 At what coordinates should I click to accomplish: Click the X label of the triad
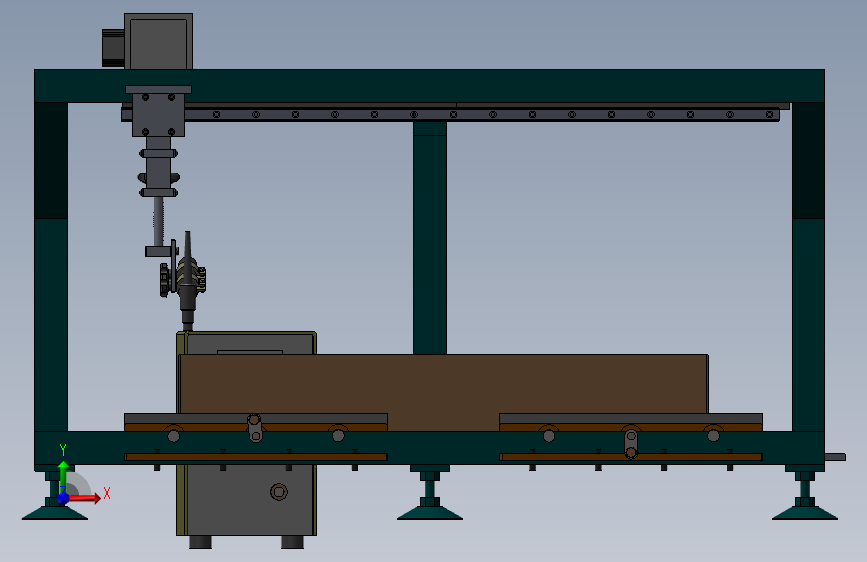click(107, 493)
